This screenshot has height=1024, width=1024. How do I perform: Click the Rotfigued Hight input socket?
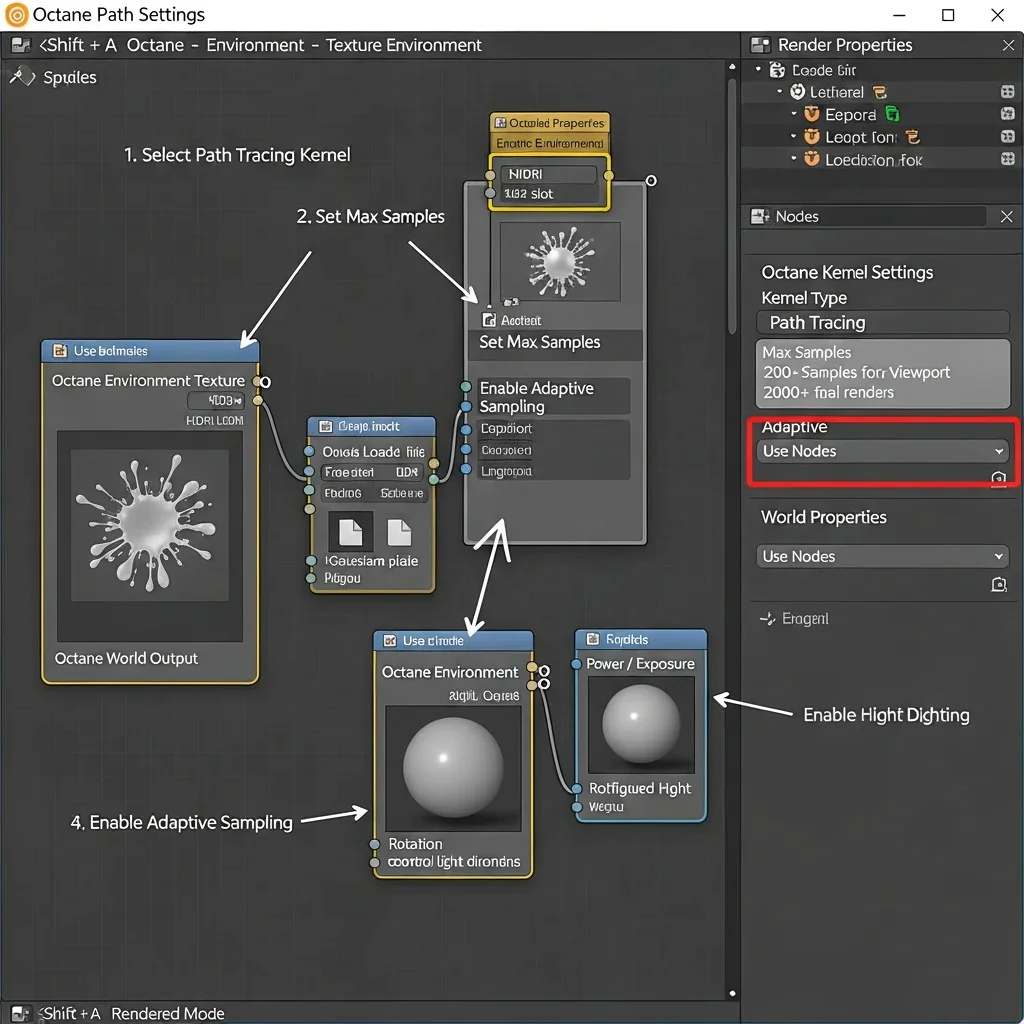577,789
